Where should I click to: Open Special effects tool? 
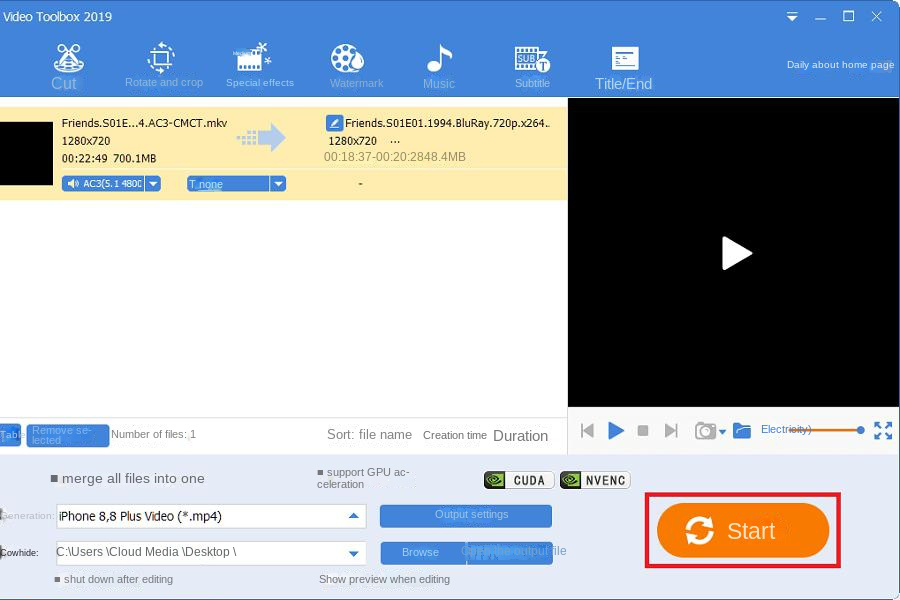pyautogui.click(x=259, y=65)
